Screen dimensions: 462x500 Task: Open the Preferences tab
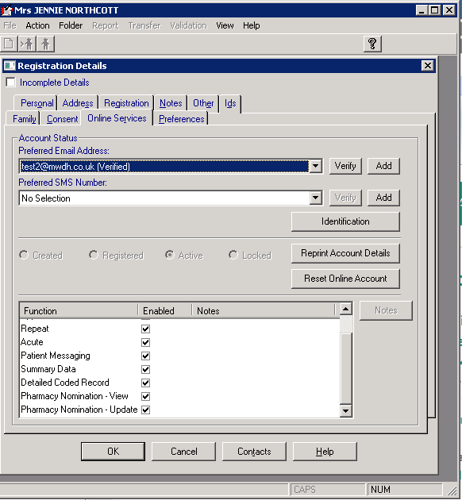click(x=181, y=119)
